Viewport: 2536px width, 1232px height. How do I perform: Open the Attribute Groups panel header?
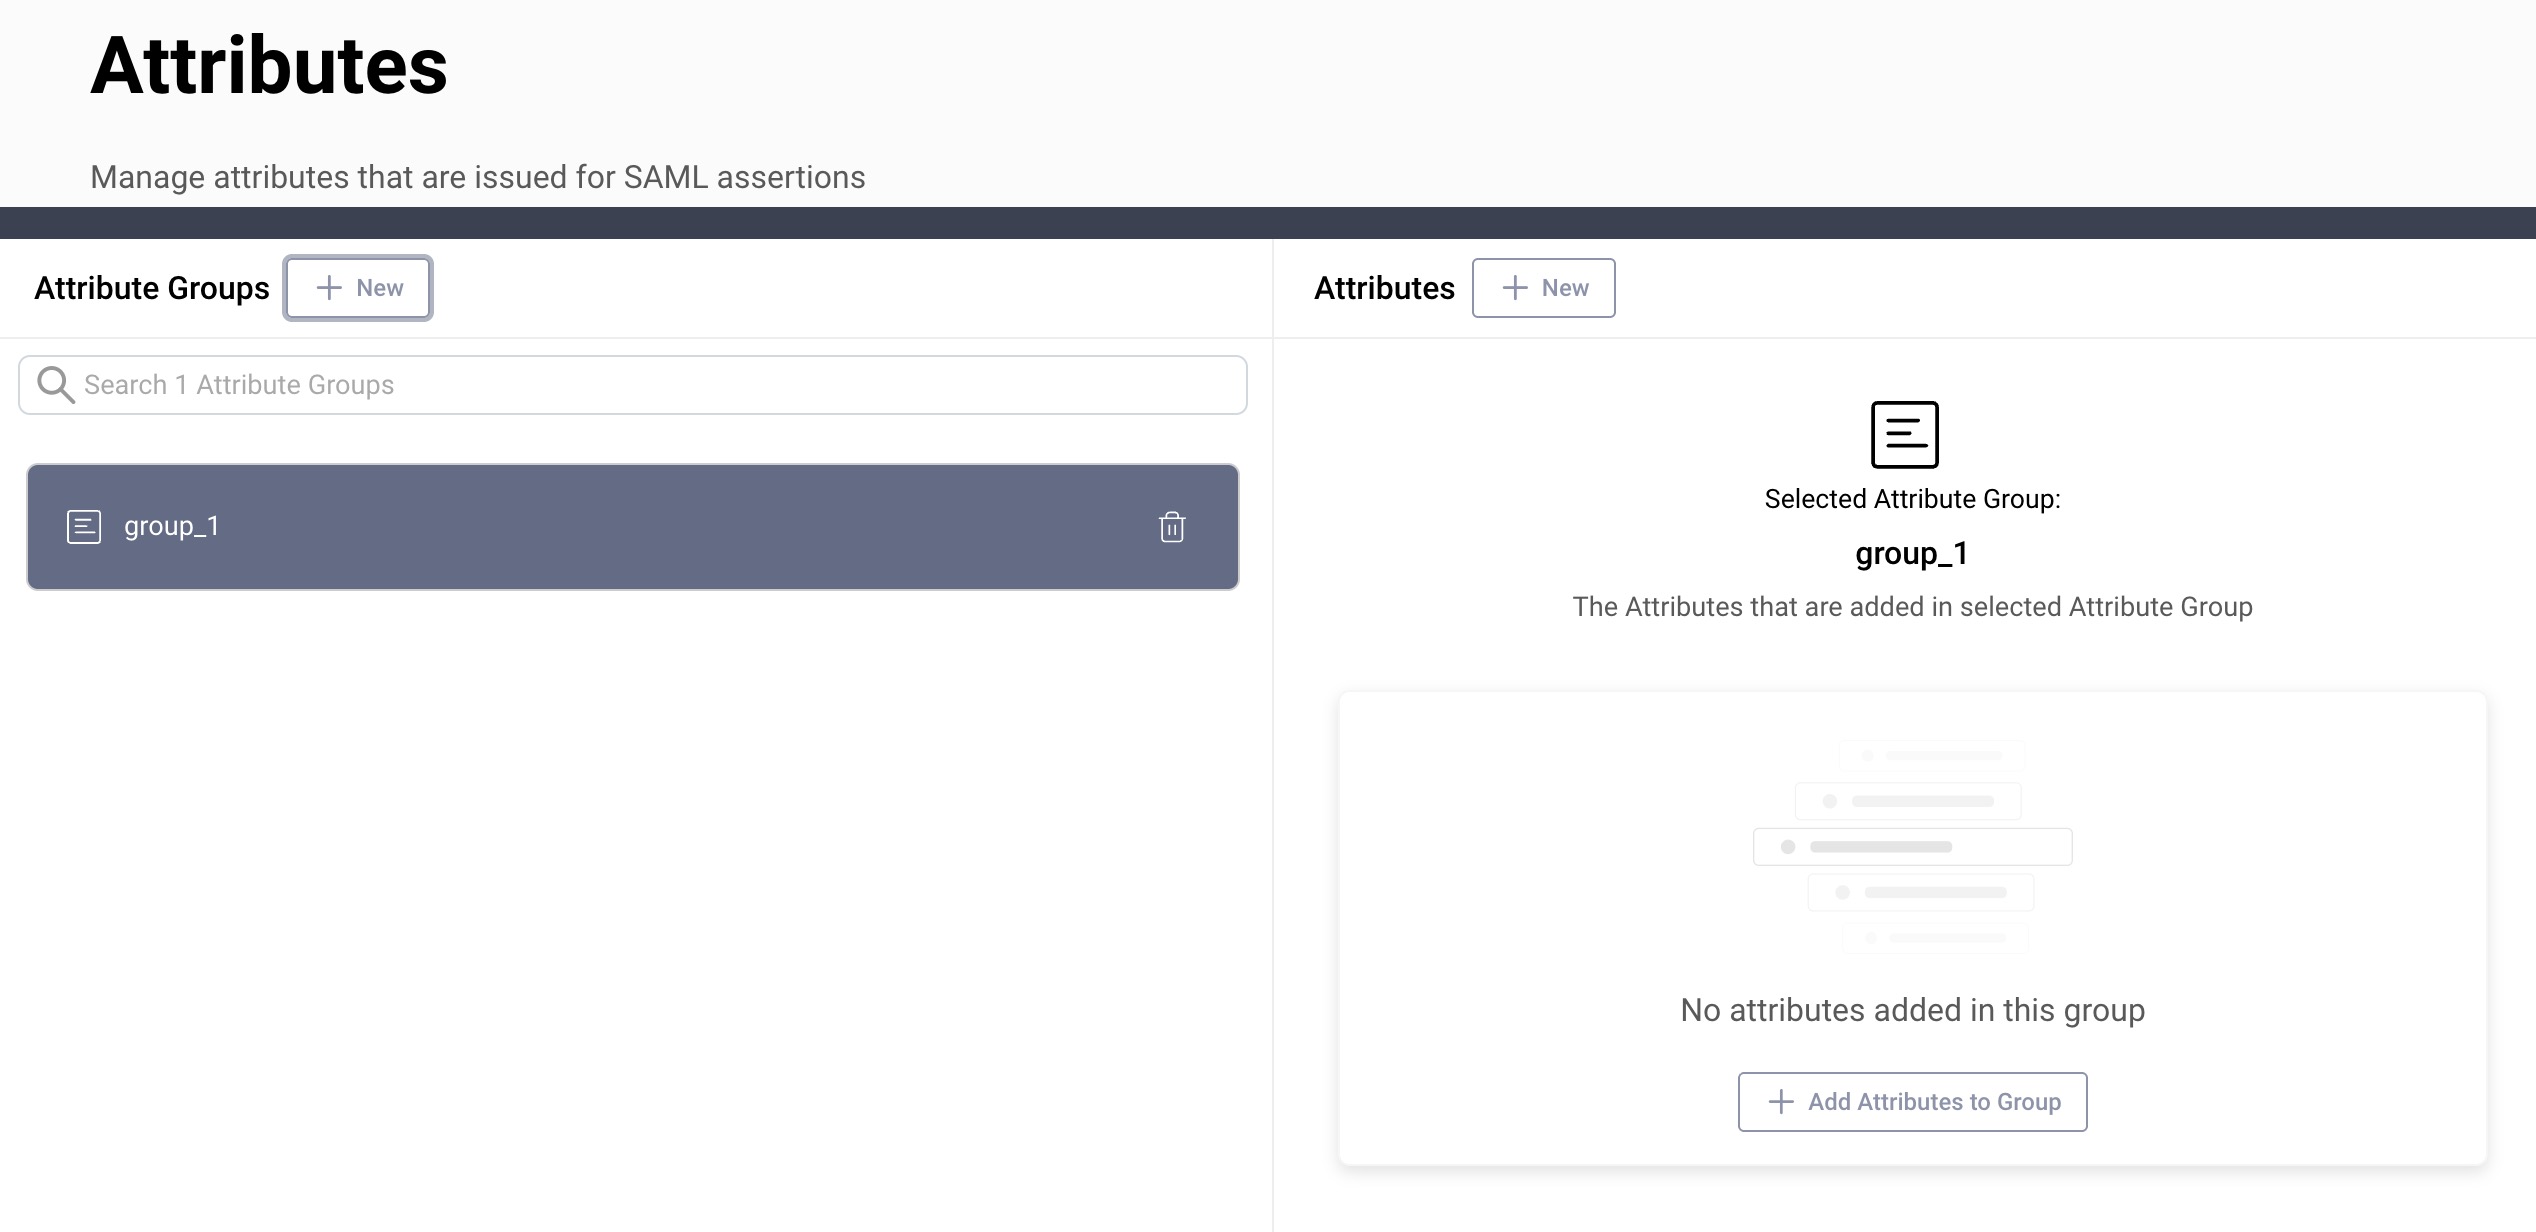[x=152, y=288]
